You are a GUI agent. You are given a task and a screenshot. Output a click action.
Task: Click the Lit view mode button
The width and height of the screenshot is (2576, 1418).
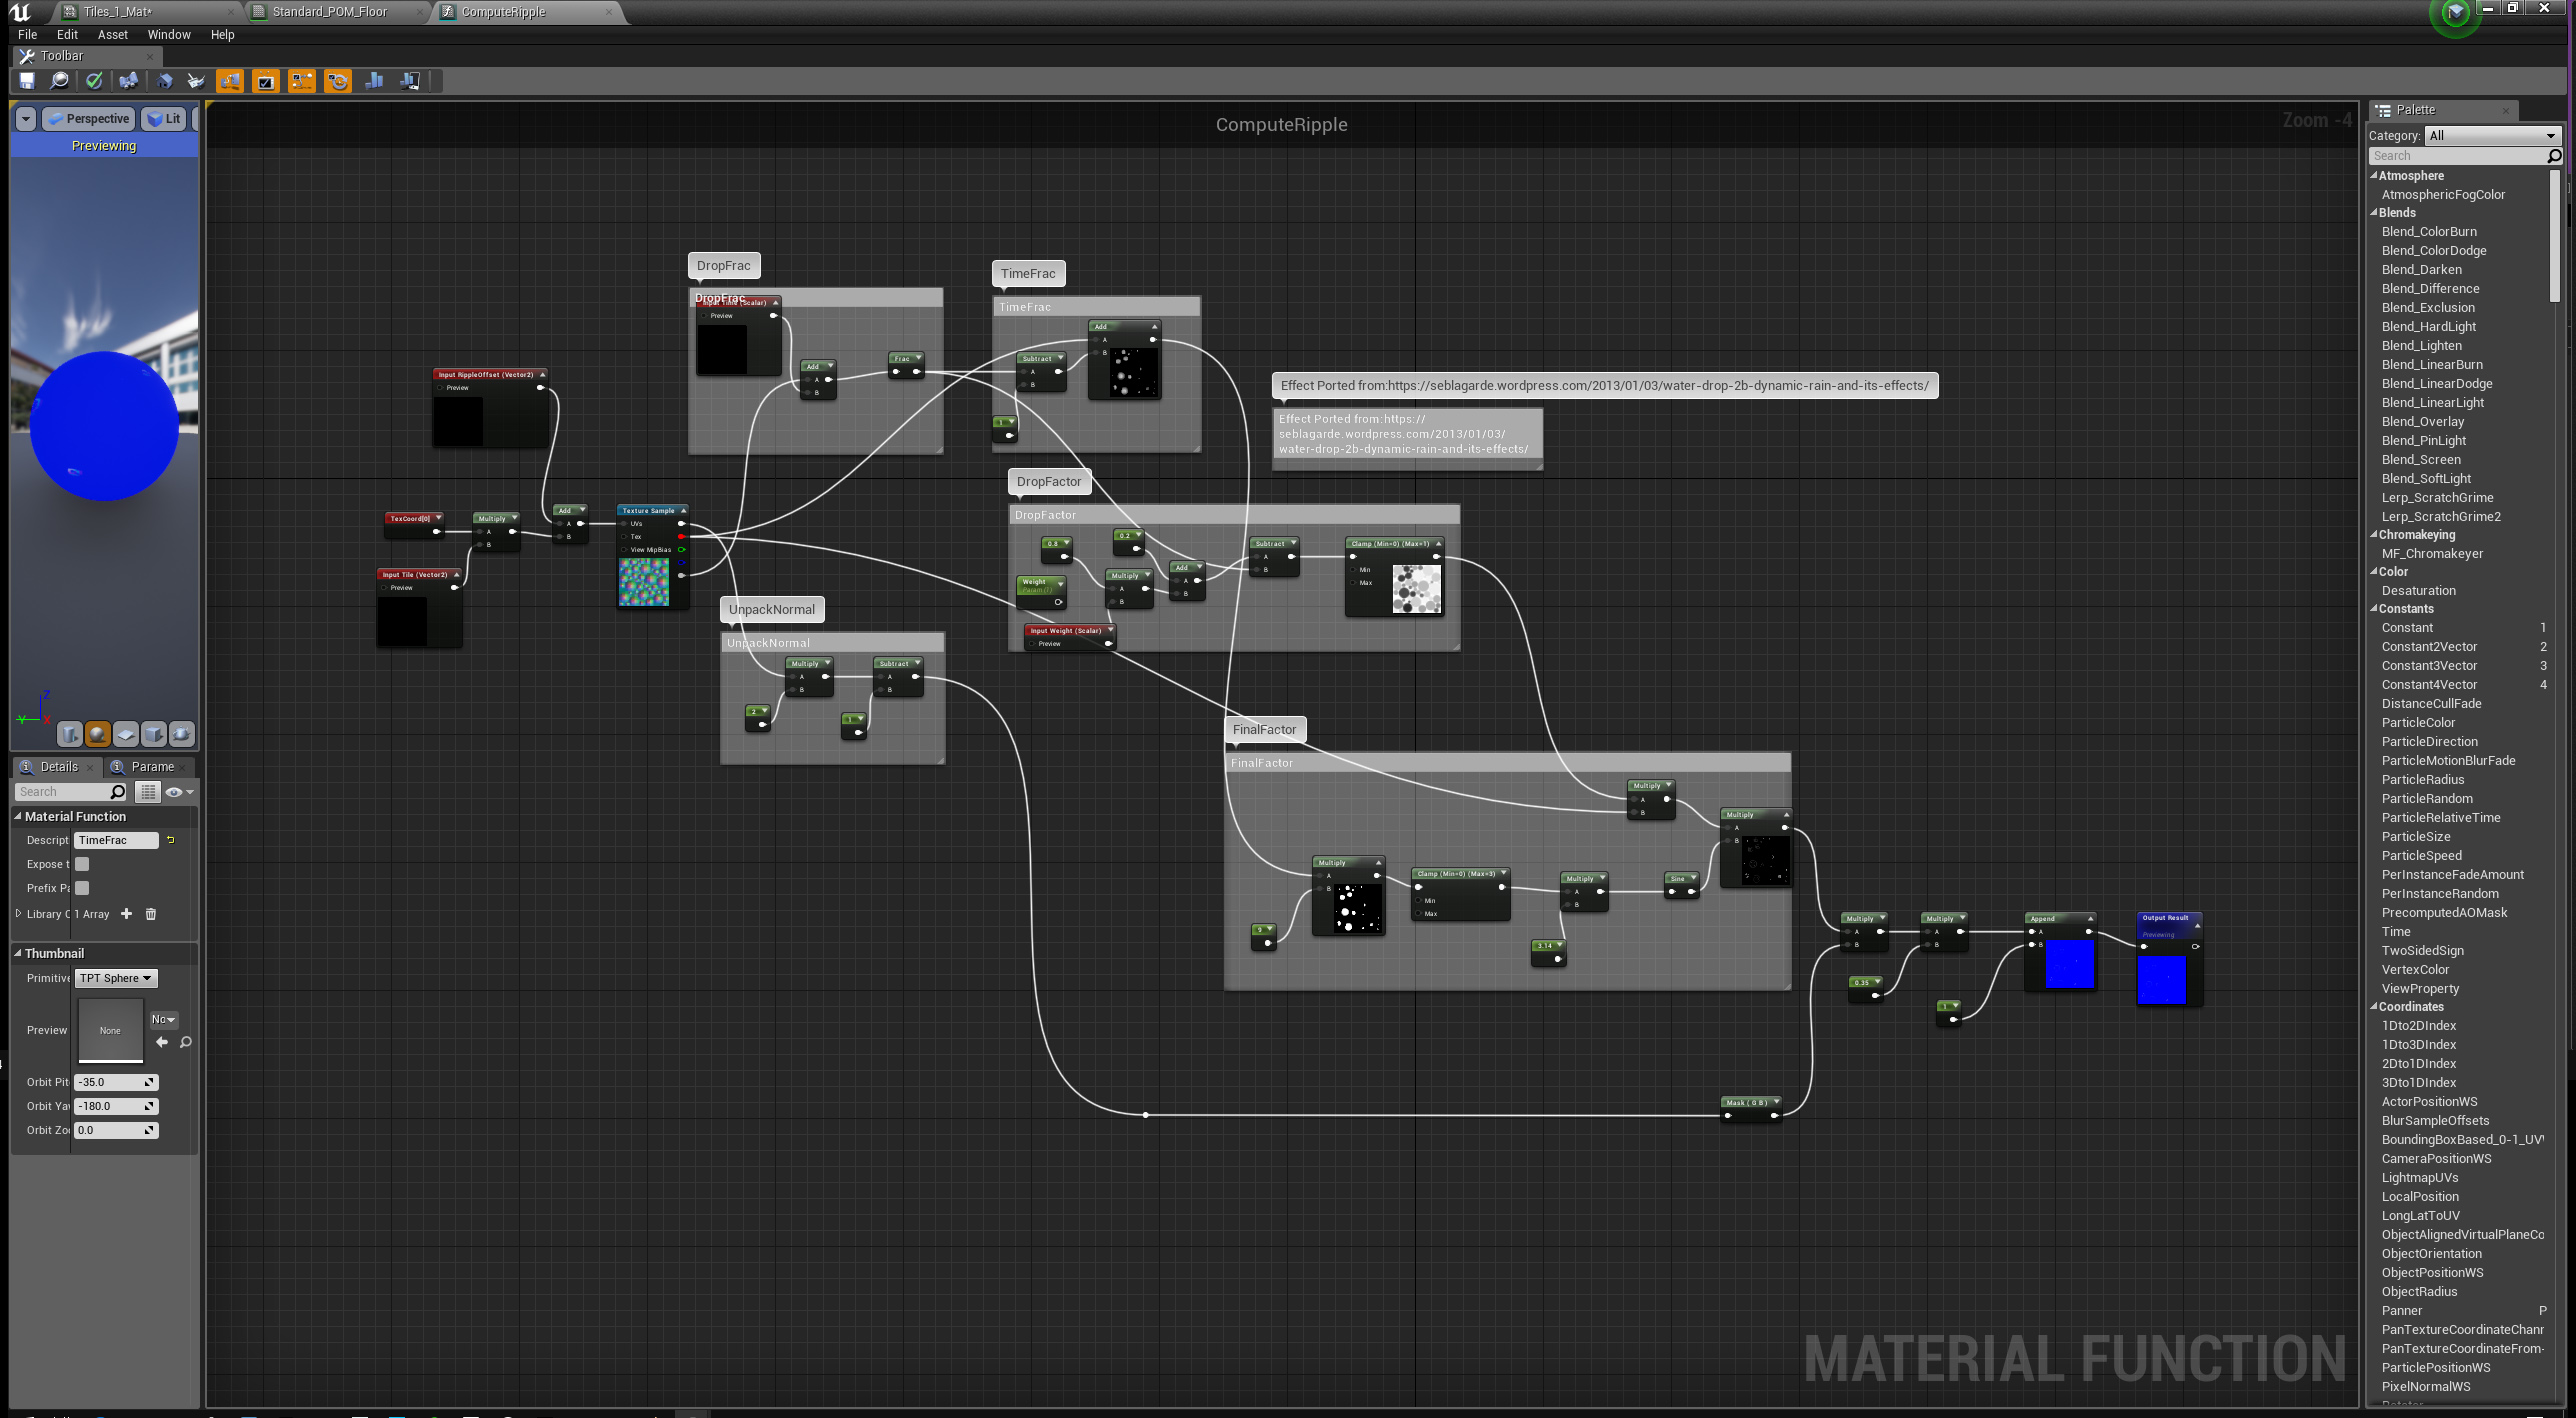(165, 119)
